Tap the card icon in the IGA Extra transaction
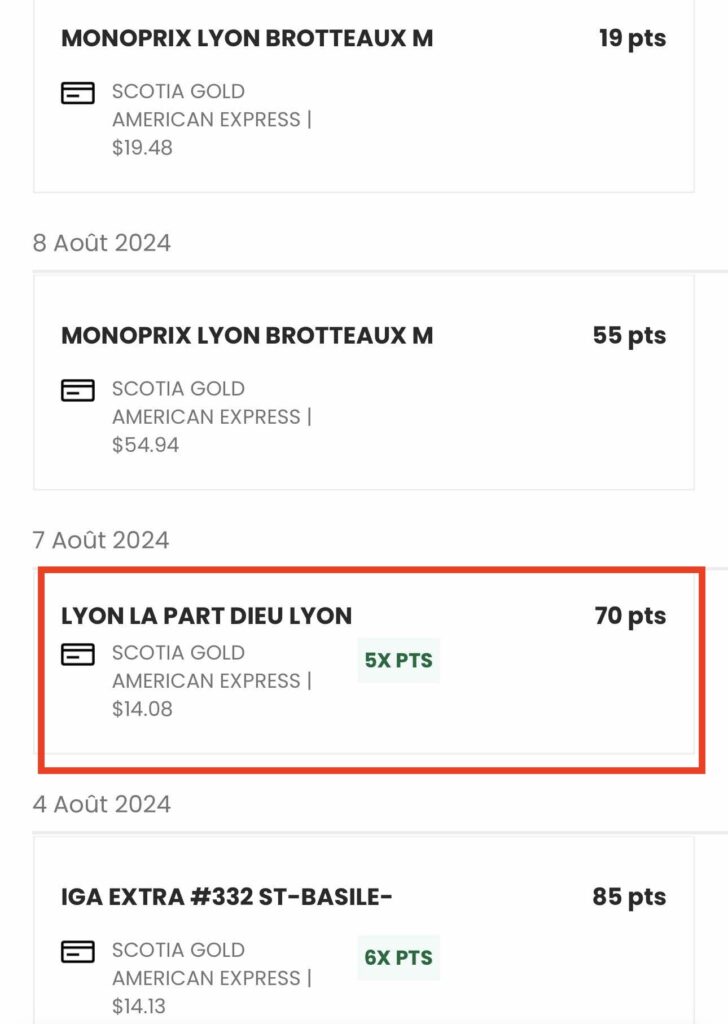This screenshot has height=1024, width=728. coord(78,951)
